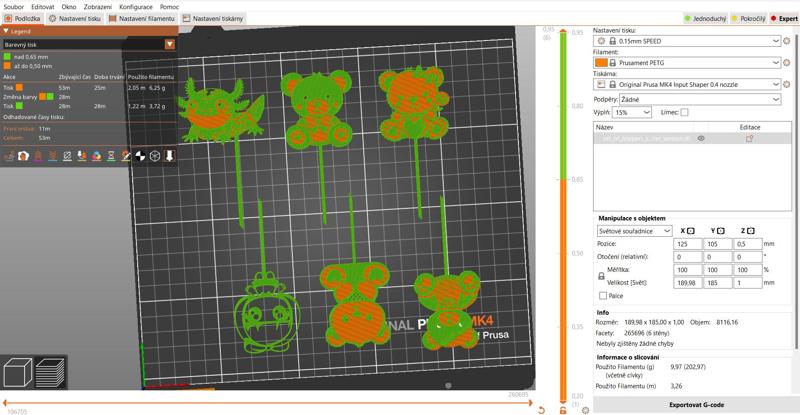Open the Editovat menu

[42, 7]
